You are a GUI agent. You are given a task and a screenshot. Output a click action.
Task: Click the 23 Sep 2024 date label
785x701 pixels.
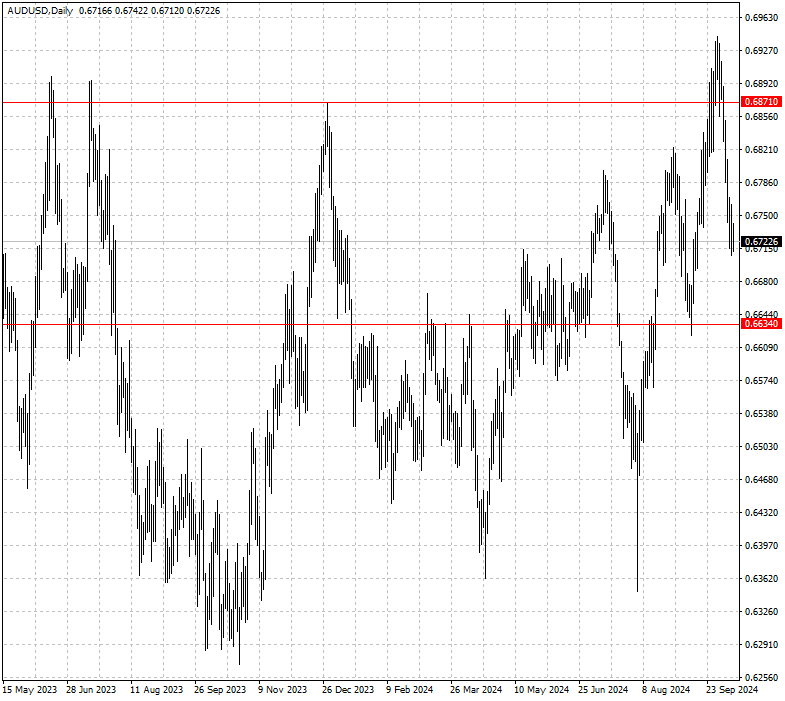pos(732,689)
